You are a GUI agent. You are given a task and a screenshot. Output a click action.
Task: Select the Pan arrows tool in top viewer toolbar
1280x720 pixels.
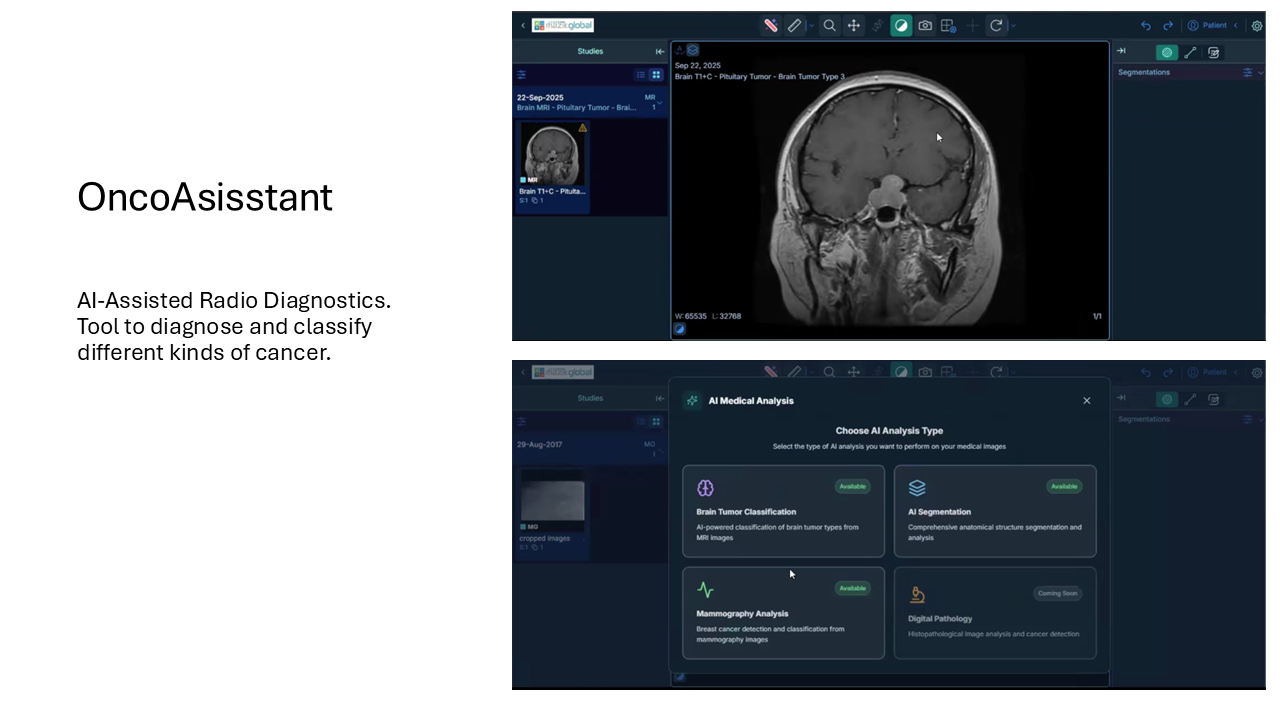coord(854,26)
